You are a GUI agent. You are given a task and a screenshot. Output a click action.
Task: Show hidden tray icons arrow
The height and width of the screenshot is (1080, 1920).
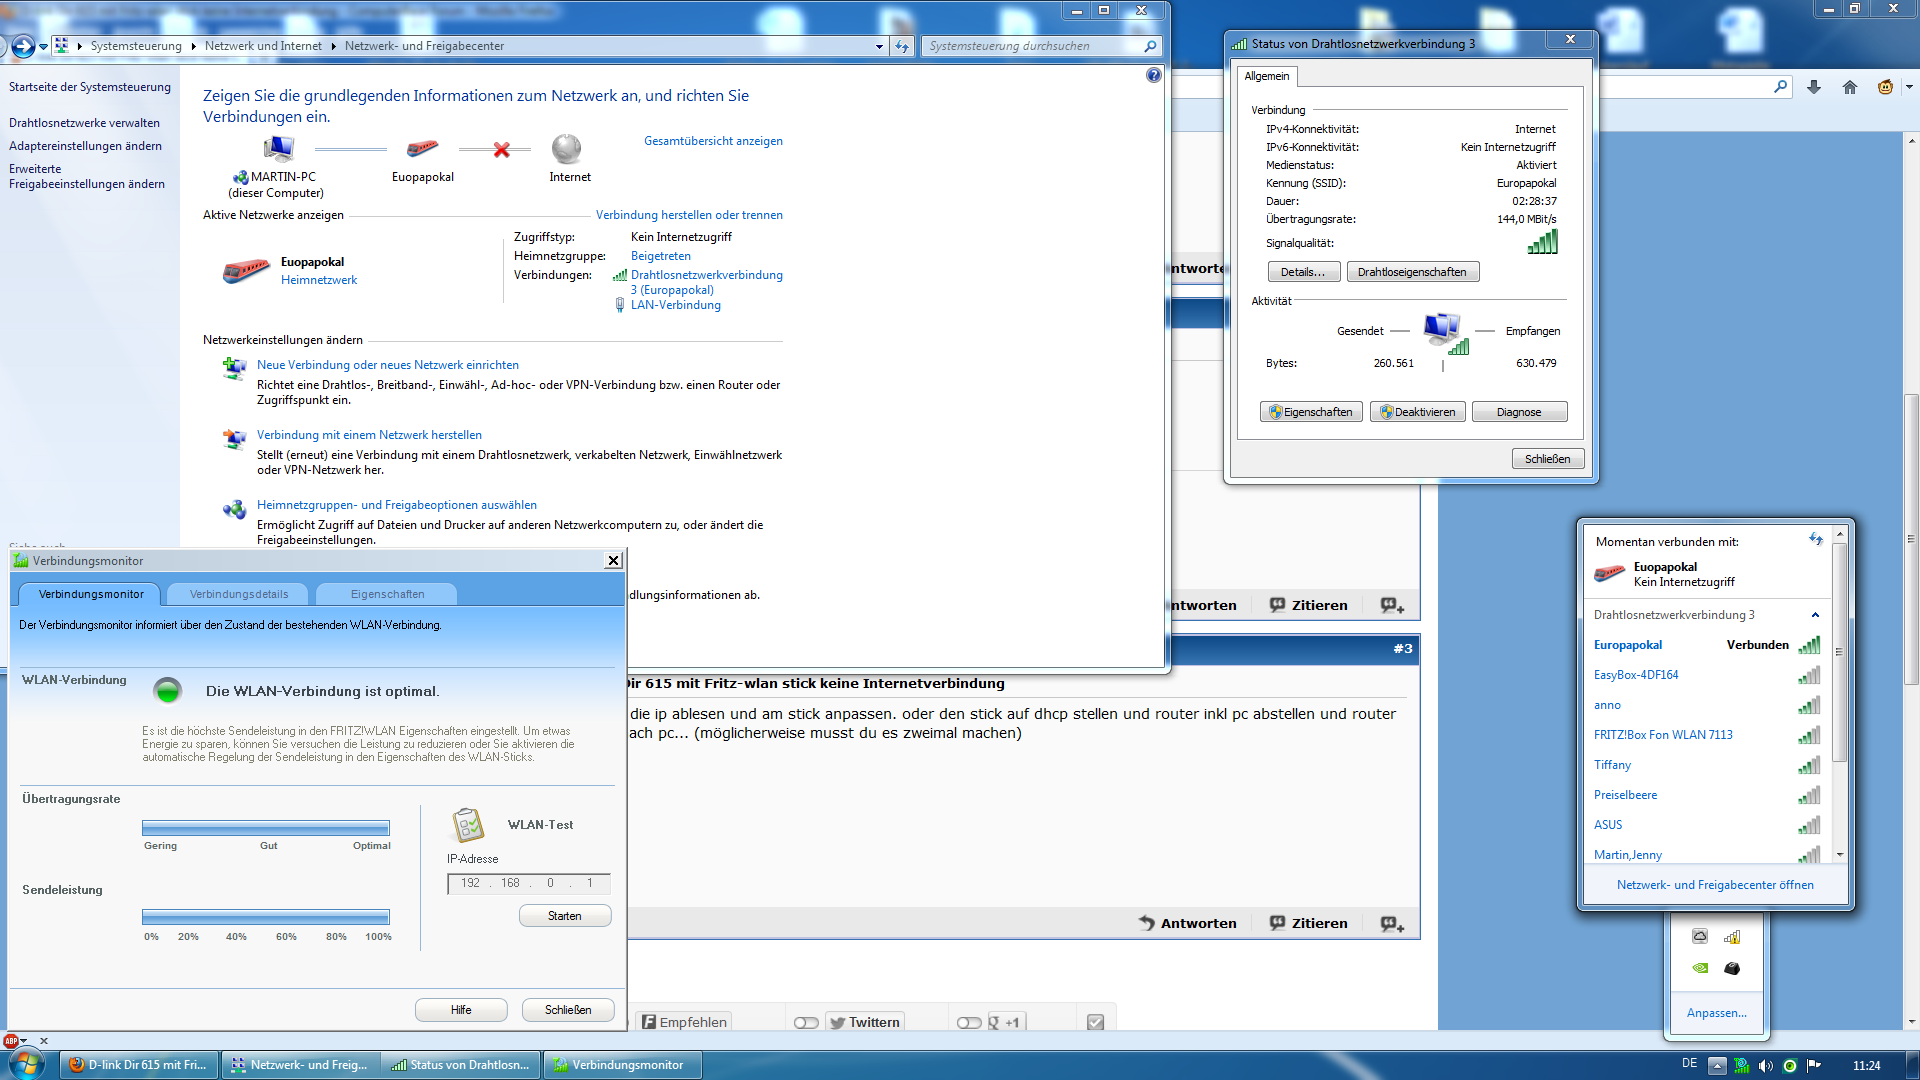[1717, 1066]
